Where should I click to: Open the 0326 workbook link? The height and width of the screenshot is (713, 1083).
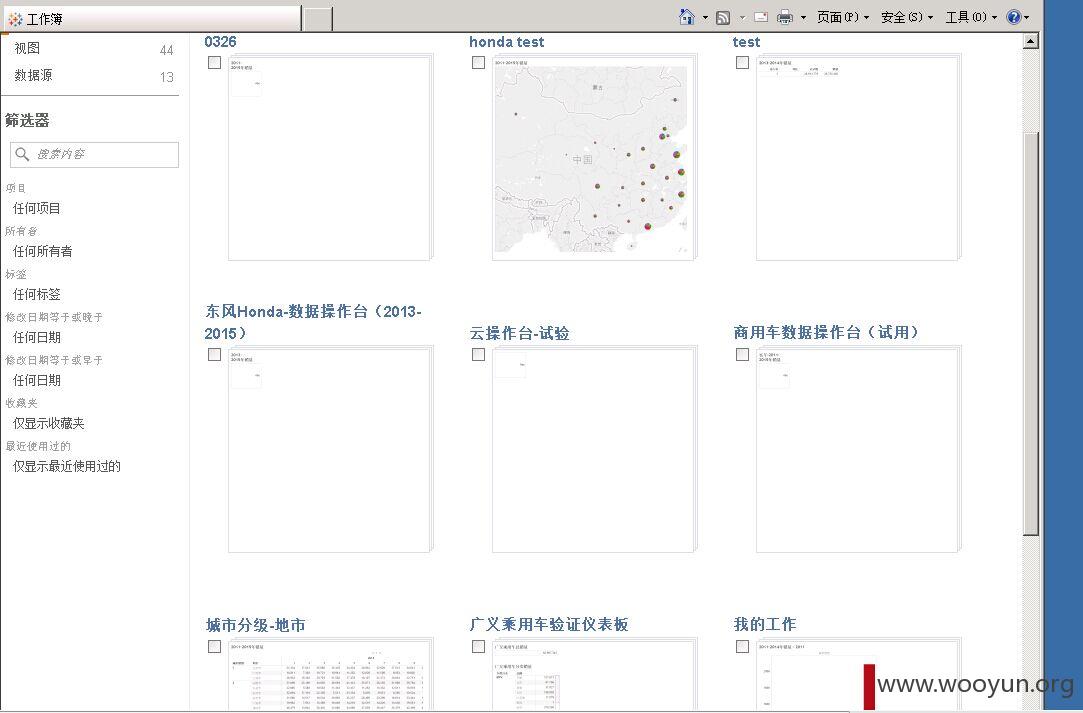pyautogui.click(x=220, y=41)
